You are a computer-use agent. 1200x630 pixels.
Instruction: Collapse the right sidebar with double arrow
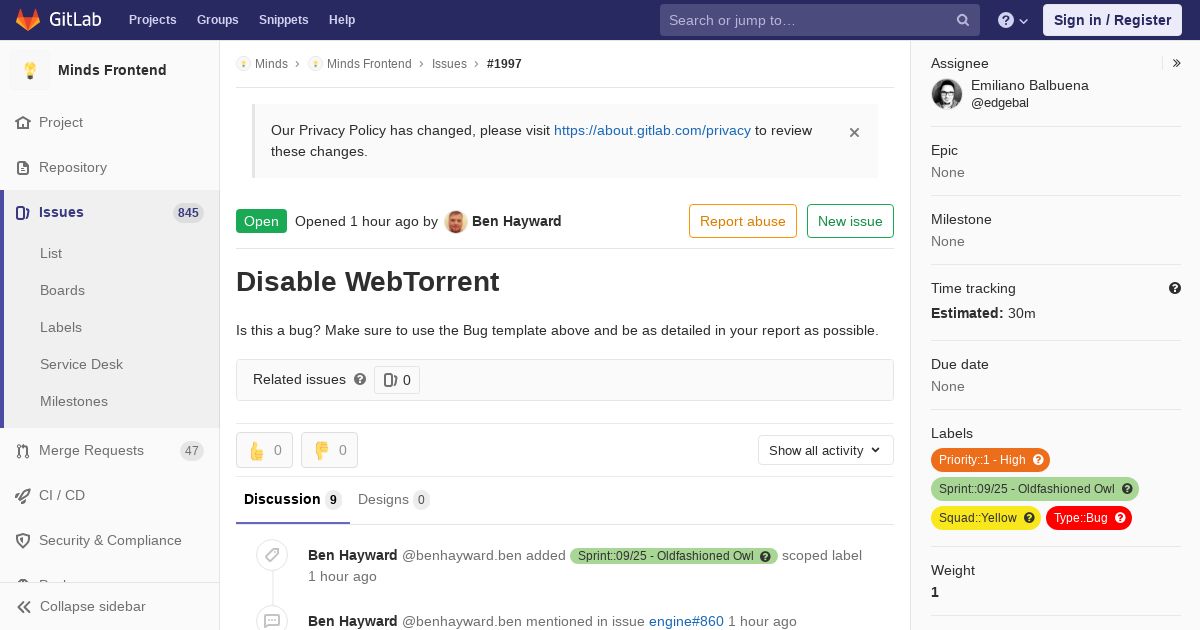(x=1177, y=63)
